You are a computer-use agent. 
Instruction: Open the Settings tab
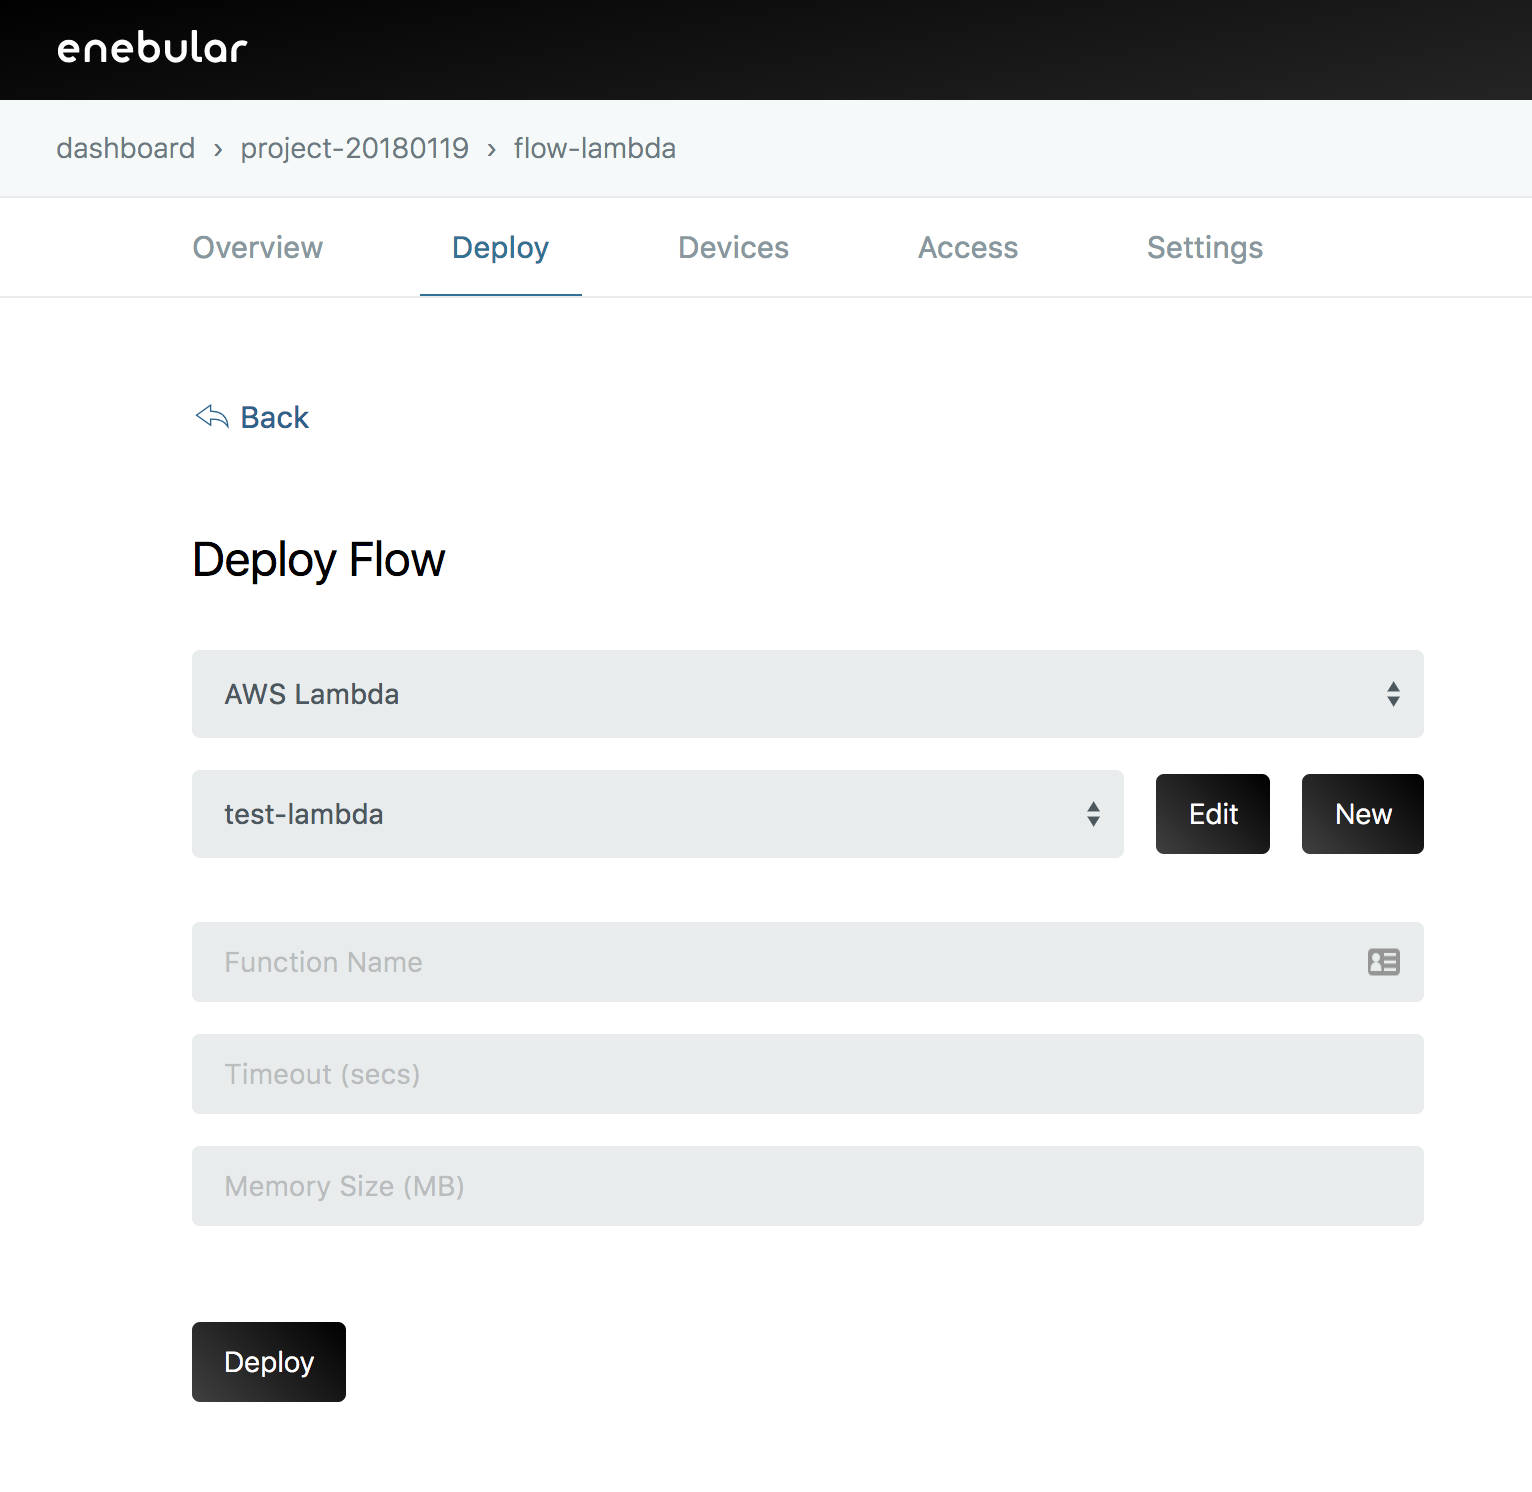[x=1204, y=248]
